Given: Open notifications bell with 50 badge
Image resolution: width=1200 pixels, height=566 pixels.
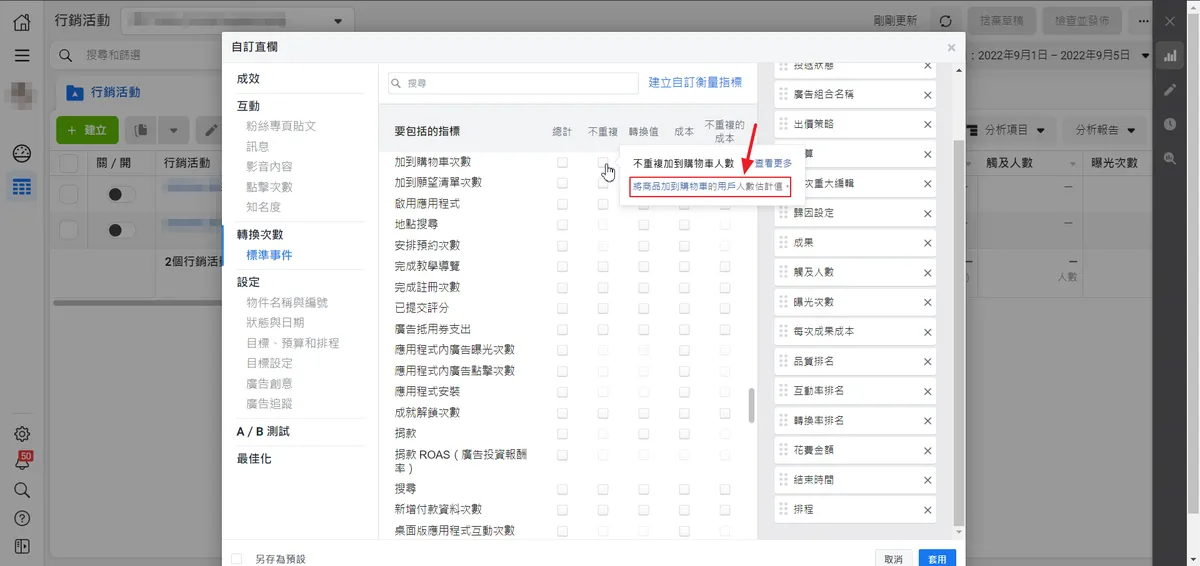Looking at the screenshot, I should 22,462.
